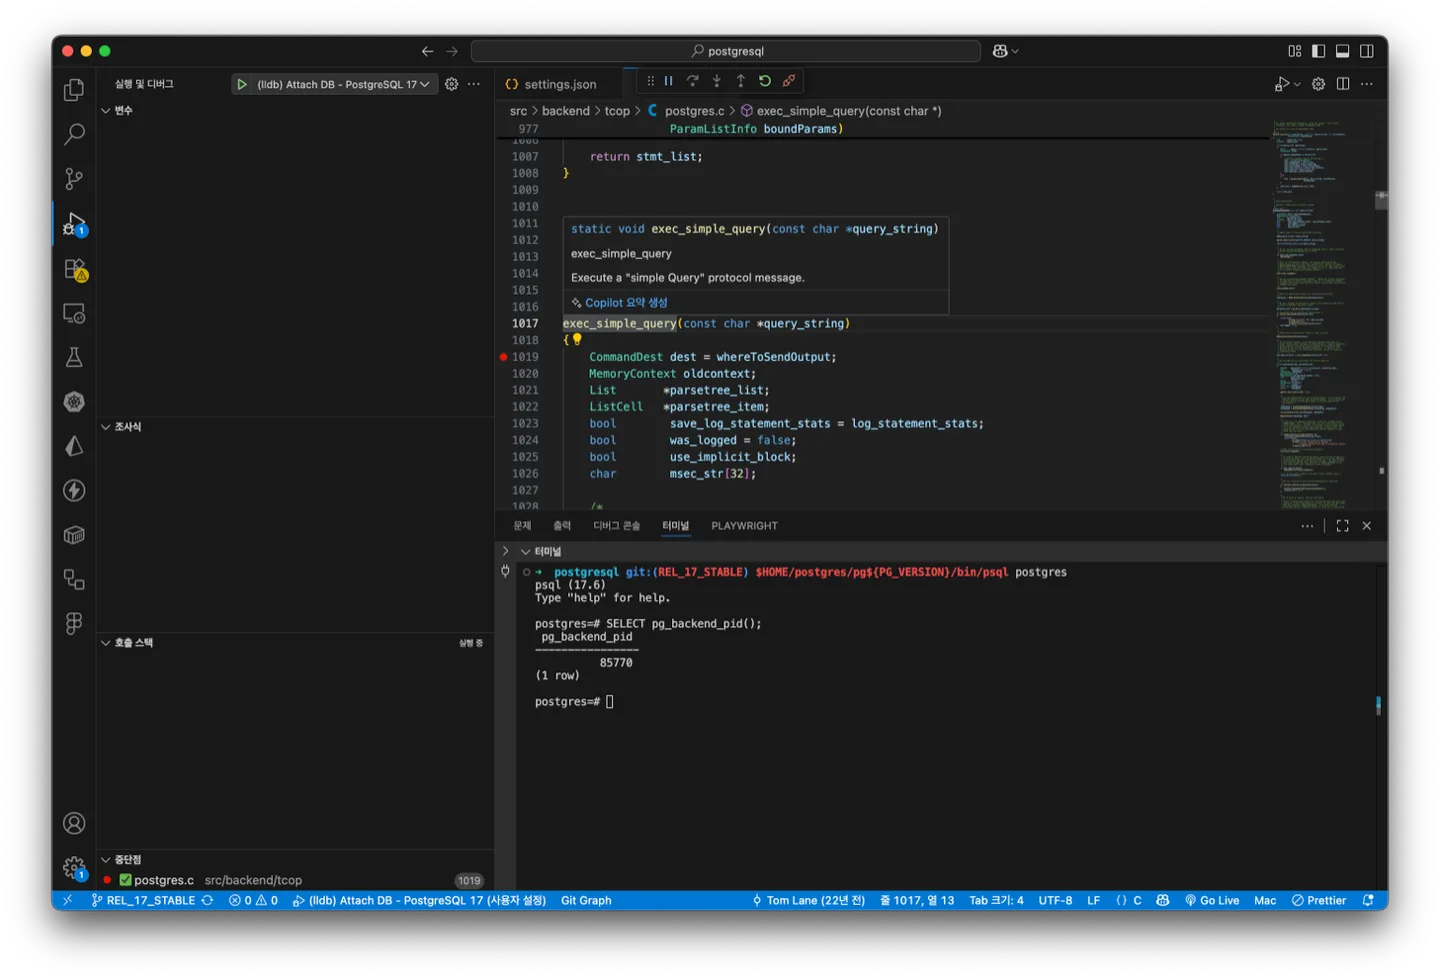Open the Figma view in activity bar

[74, 623]
